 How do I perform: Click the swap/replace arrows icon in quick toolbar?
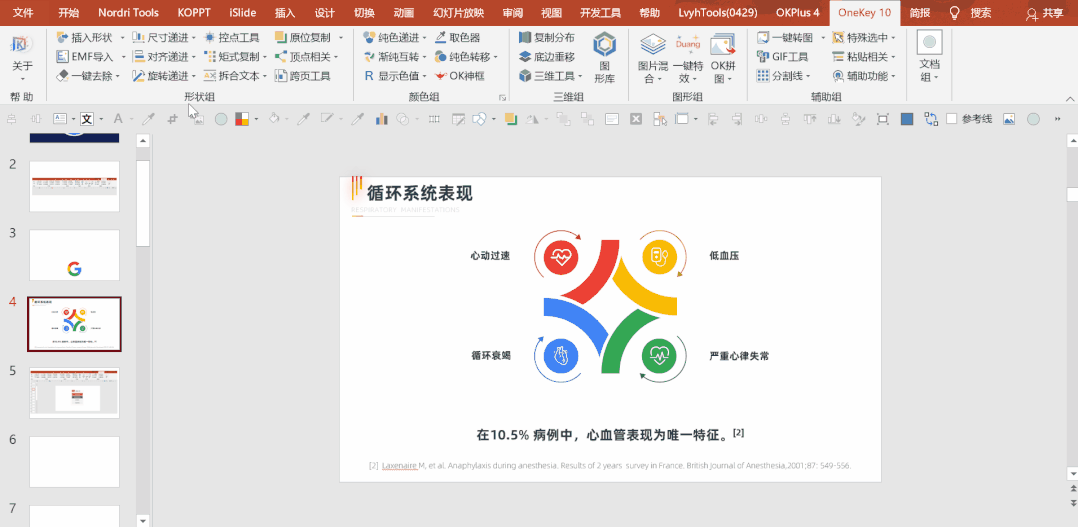point(930,119)
